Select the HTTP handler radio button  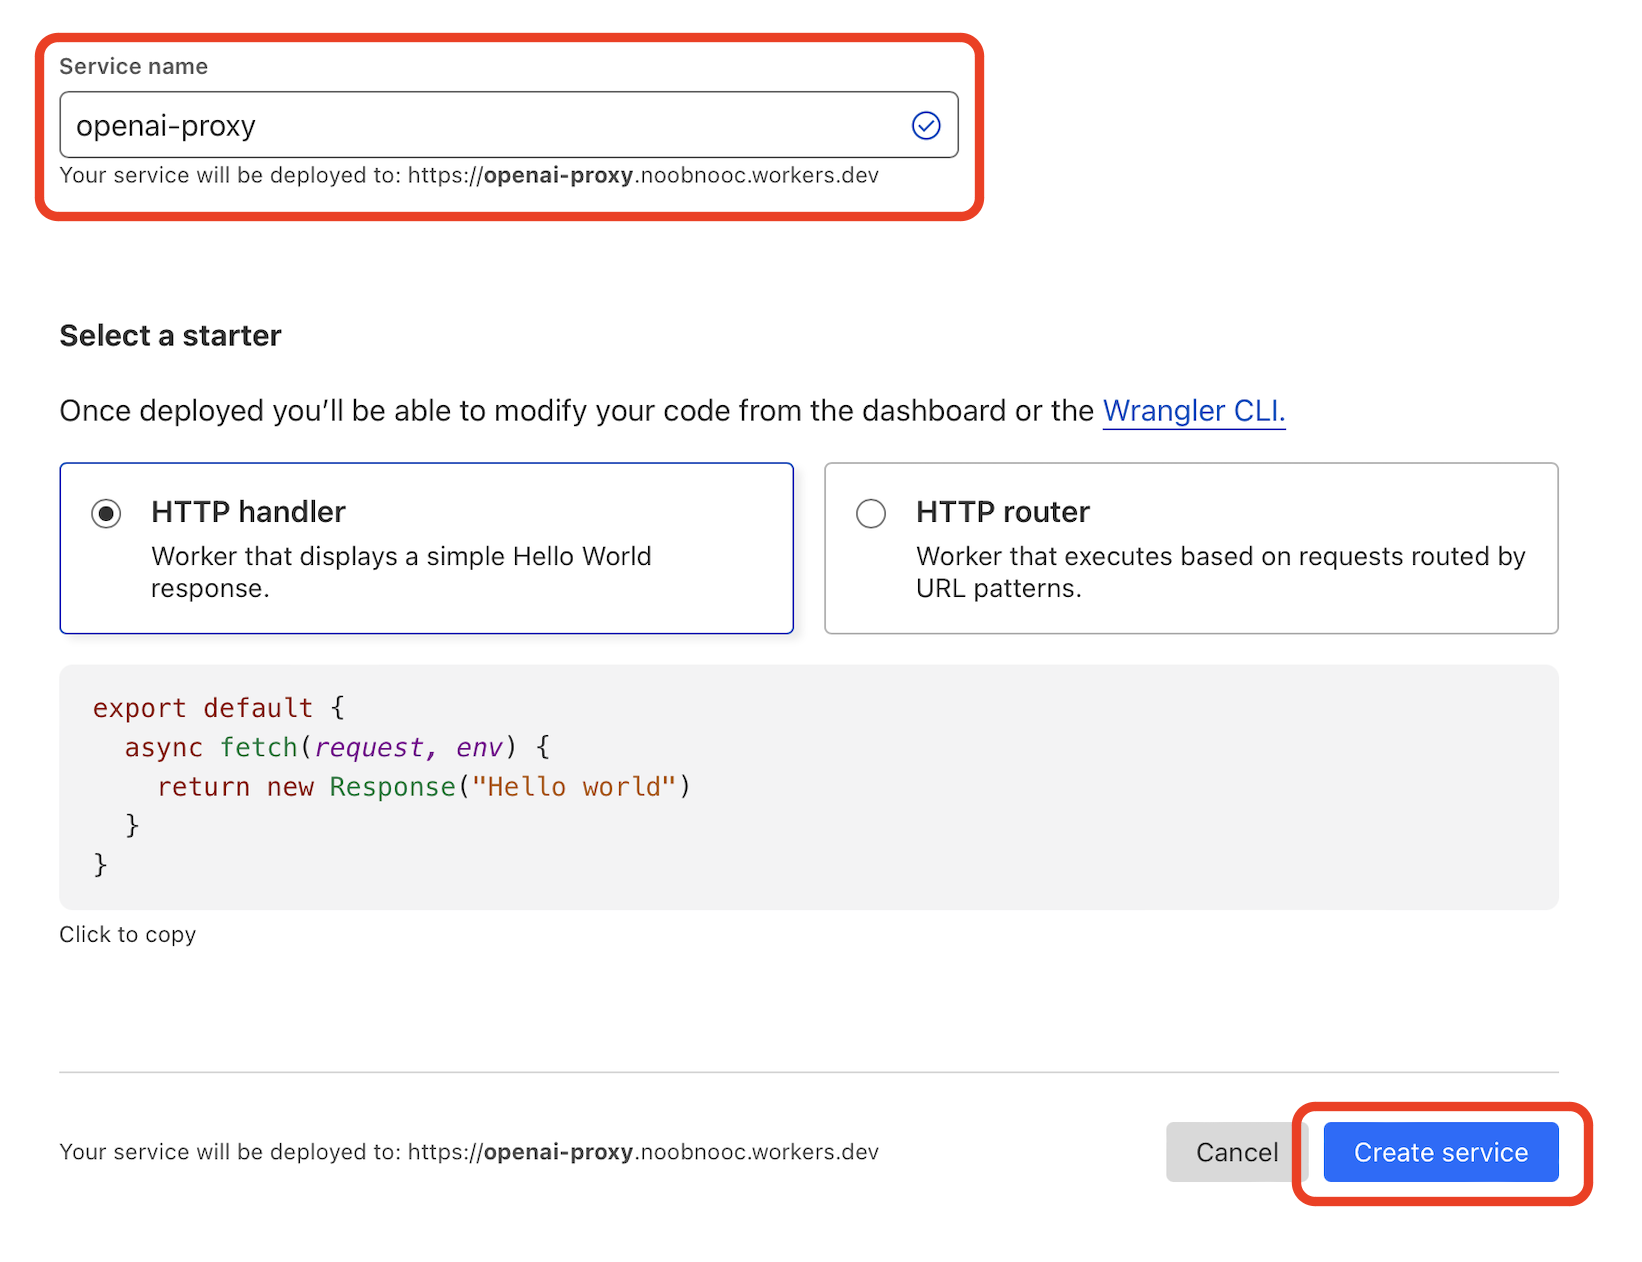pyautogui.click(x=106, y=513)
